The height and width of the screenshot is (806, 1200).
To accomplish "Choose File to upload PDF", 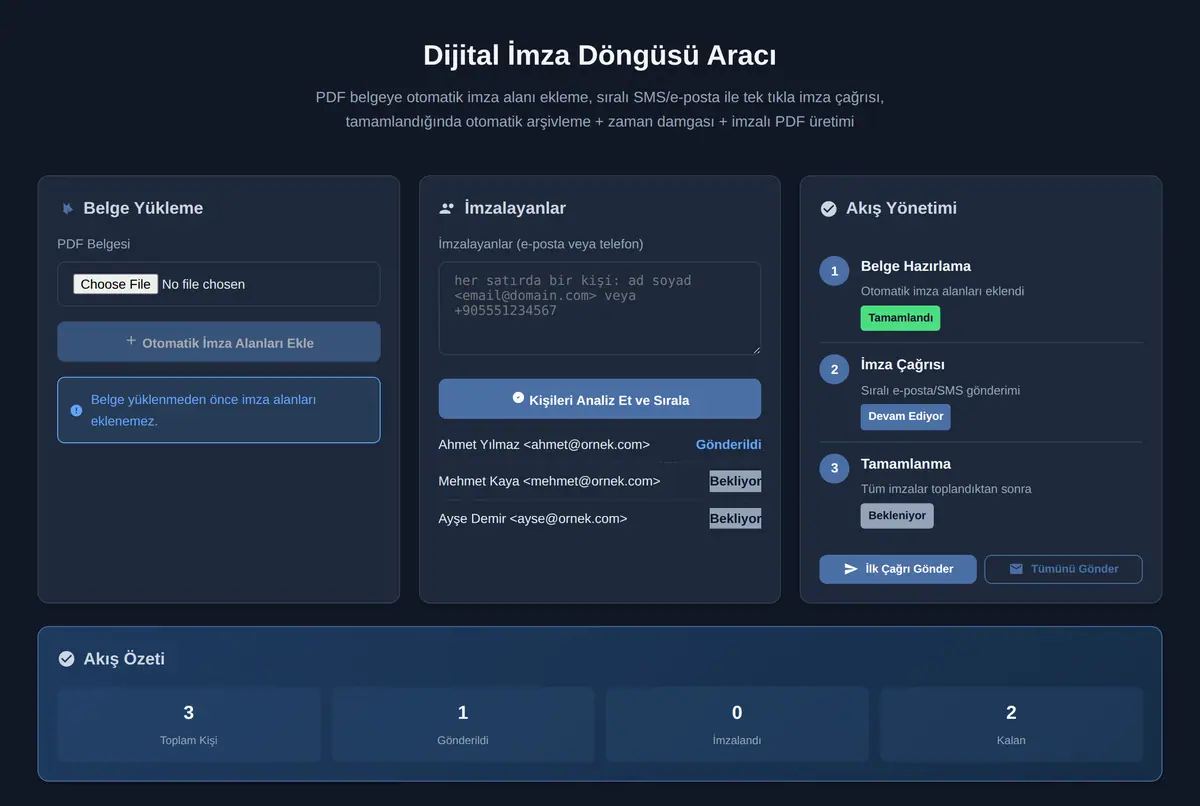I will click(x=115, y=284).
